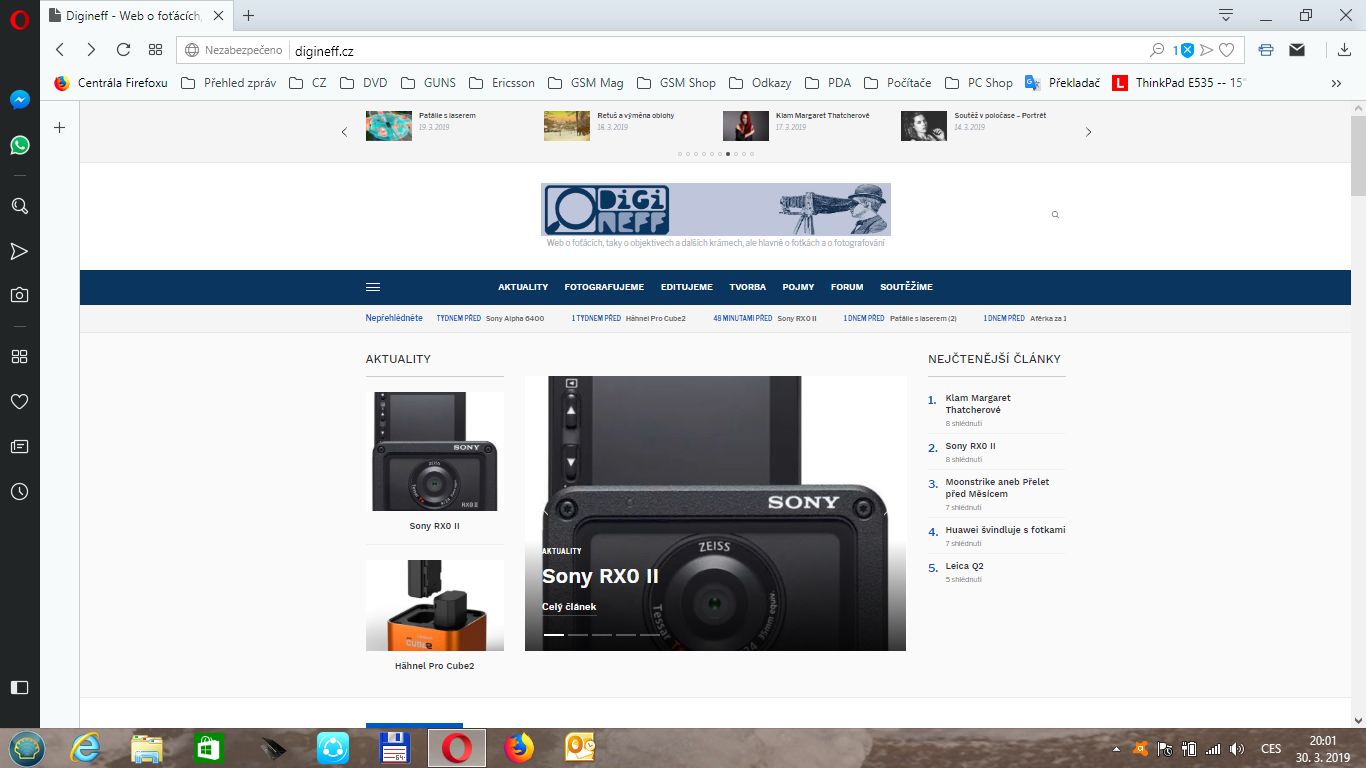Click the 'Celý článek' link
The height and width of the screenshot is (768, 1366).
coord(568,607)
